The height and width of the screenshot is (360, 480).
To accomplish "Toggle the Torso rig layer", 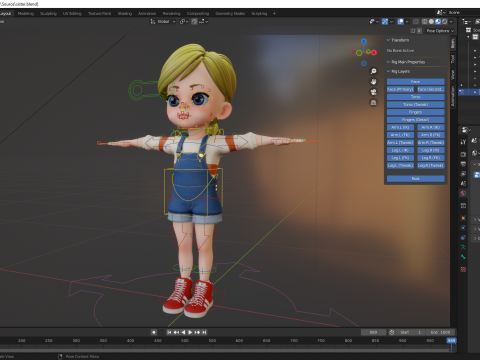I will pos(416,97).
